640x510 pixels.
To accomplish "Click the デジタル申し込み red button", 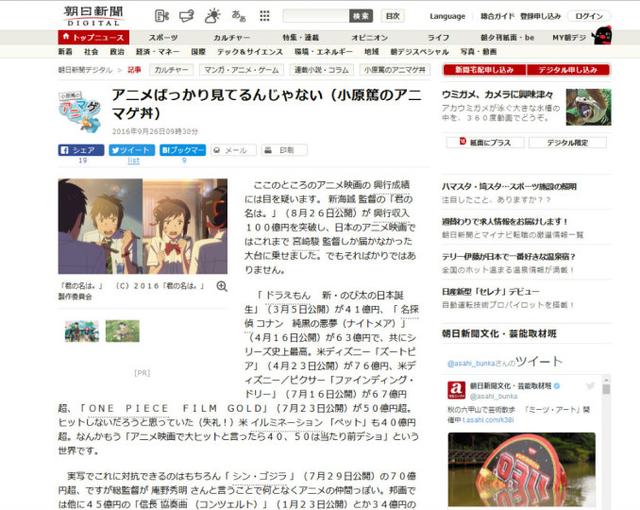I will tap(568, 70).
